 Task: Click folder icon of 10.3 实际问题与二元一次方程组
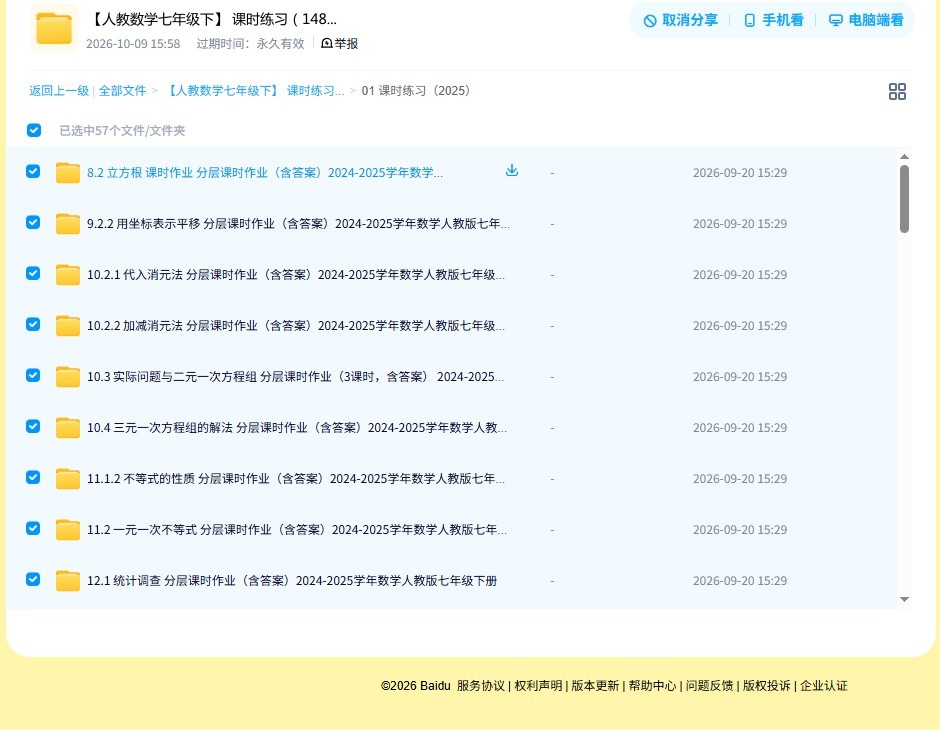pos(68,376)
